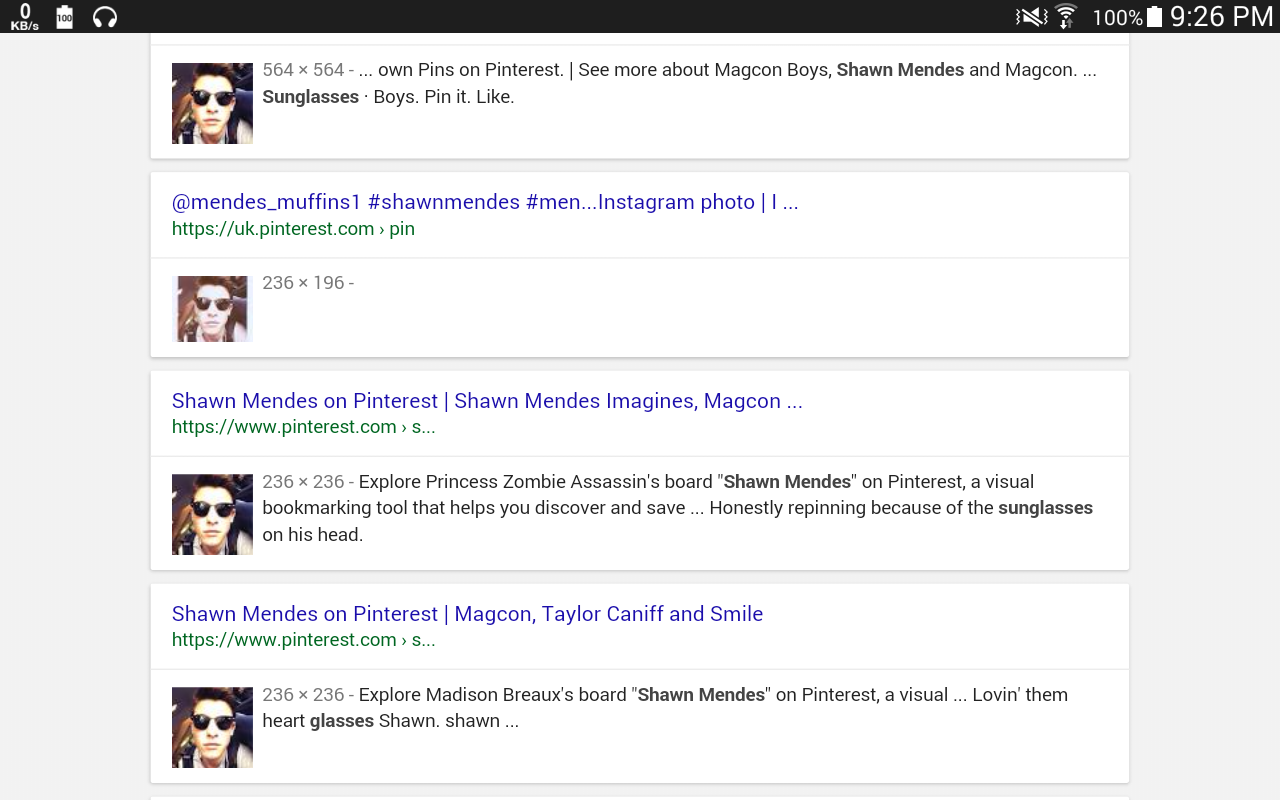Tap 'heart glasses Shawn. shawn ...' line
Viewport: 1280px width, 800px height.
tap(390, 721)
